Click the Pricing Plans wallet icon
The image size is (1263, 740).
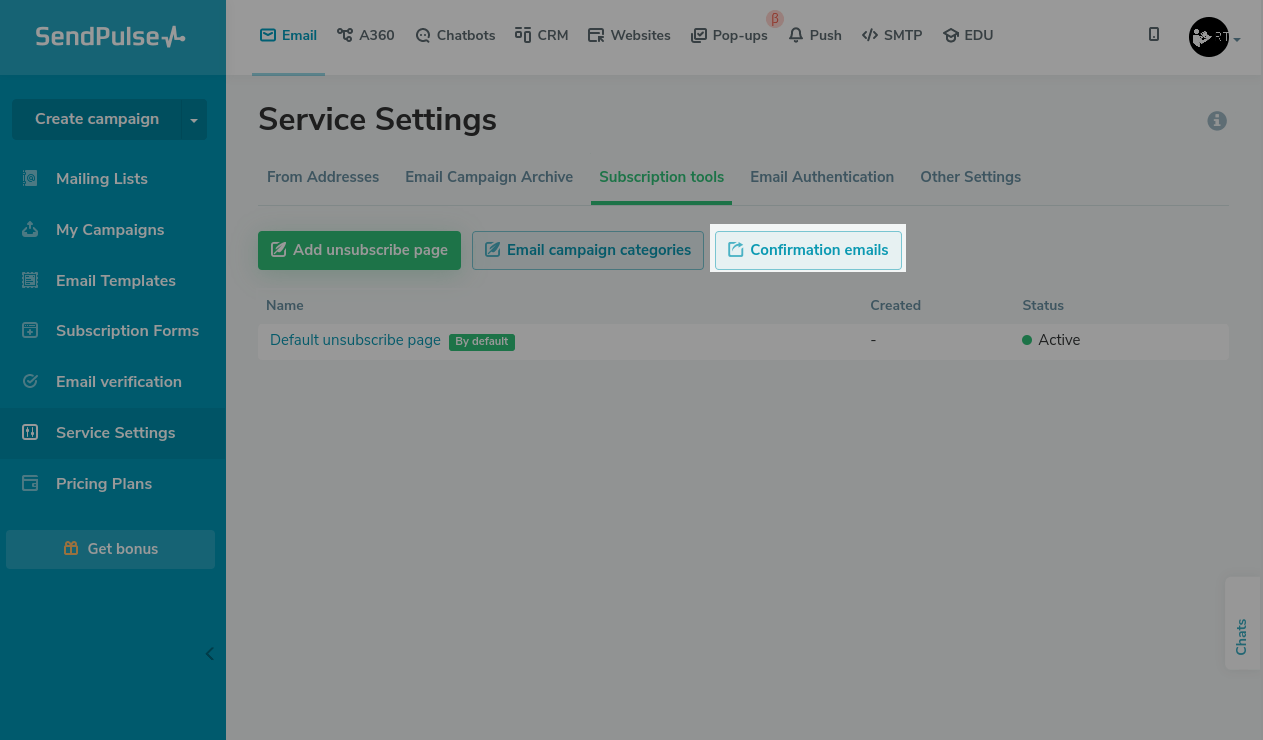30,484
